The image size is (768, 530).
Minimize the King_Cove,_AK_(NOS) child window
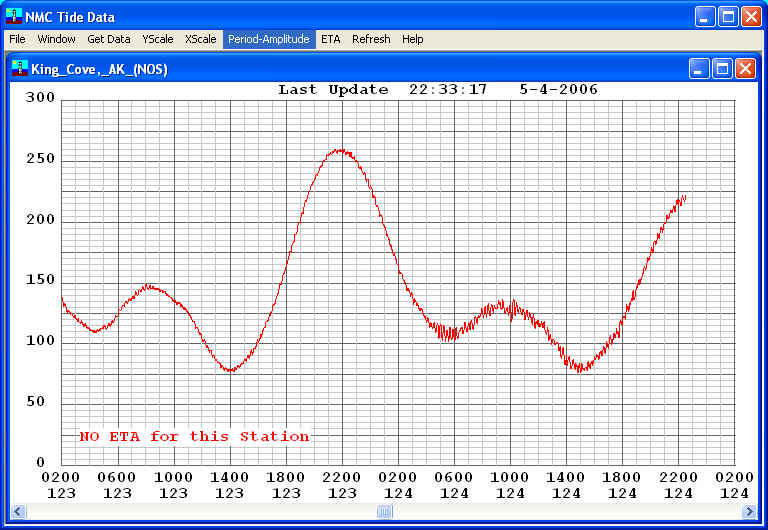coord(699,69)
